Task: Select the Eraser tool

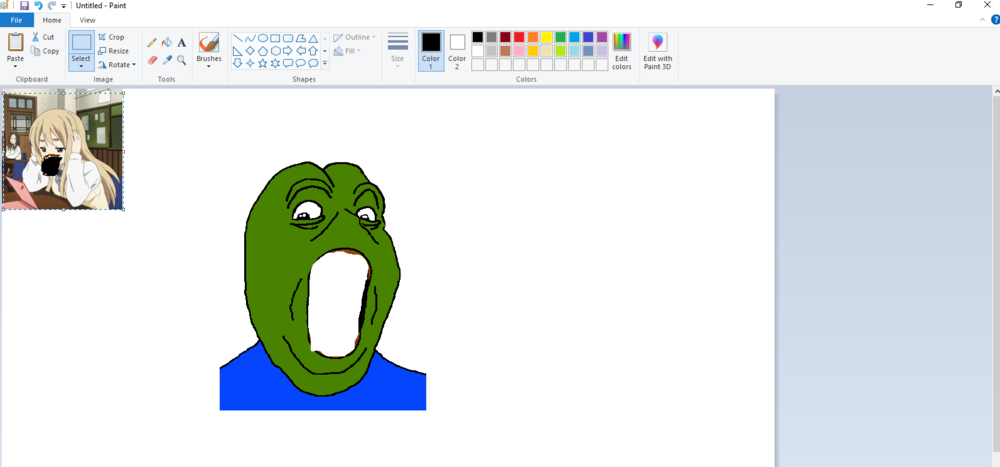Action: 152,60
